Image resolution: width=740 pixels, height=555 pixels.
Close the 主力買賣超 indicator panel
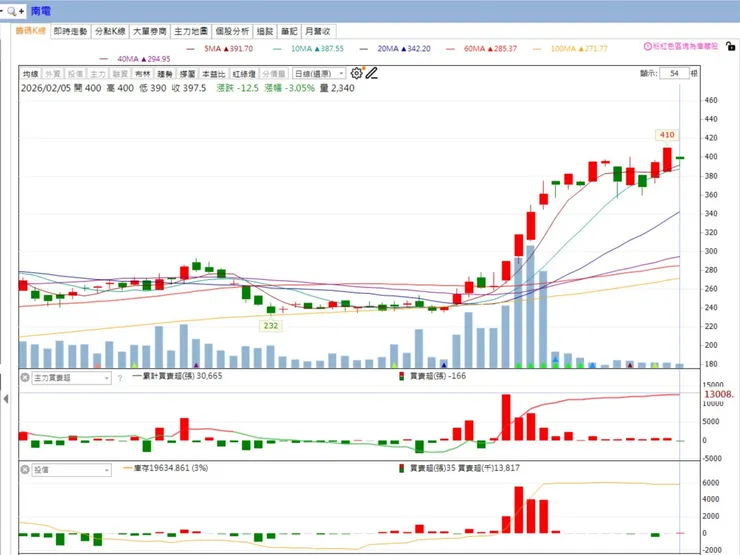[25, 378]
